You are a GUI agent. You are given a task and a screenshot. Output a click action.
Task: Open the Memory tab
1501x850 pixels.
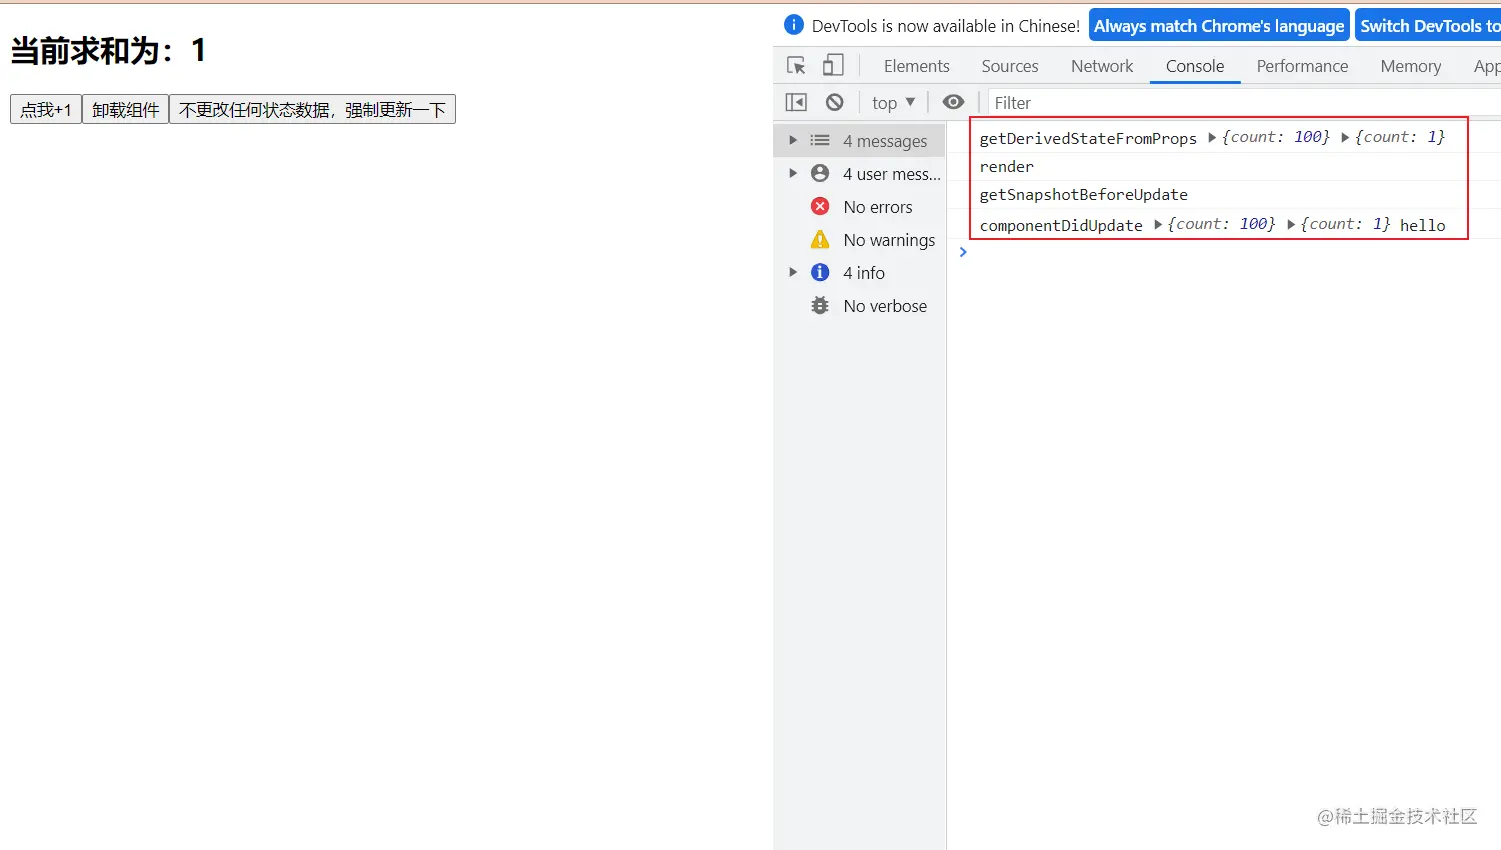point(1411,66)
